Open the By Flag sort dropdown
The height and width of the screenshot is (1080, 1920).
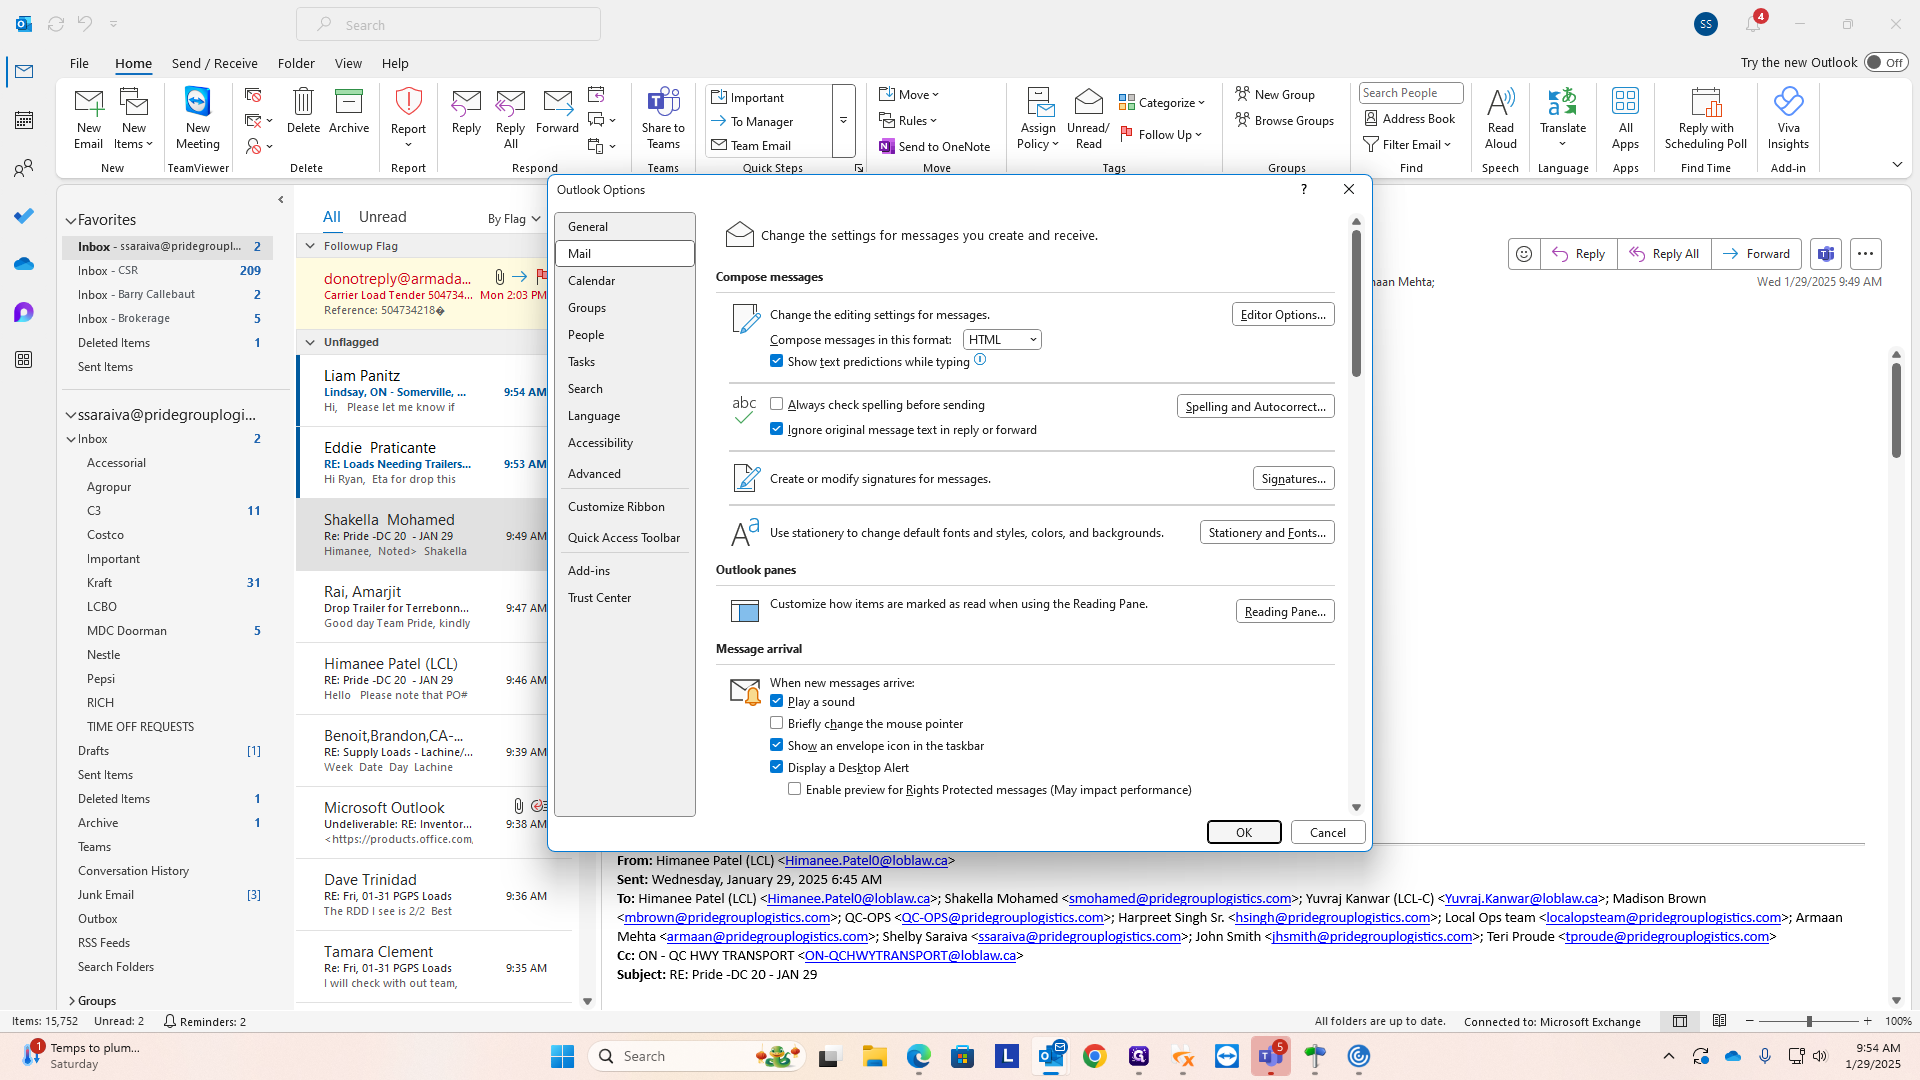pyautogui.click(x=514, y=218)
